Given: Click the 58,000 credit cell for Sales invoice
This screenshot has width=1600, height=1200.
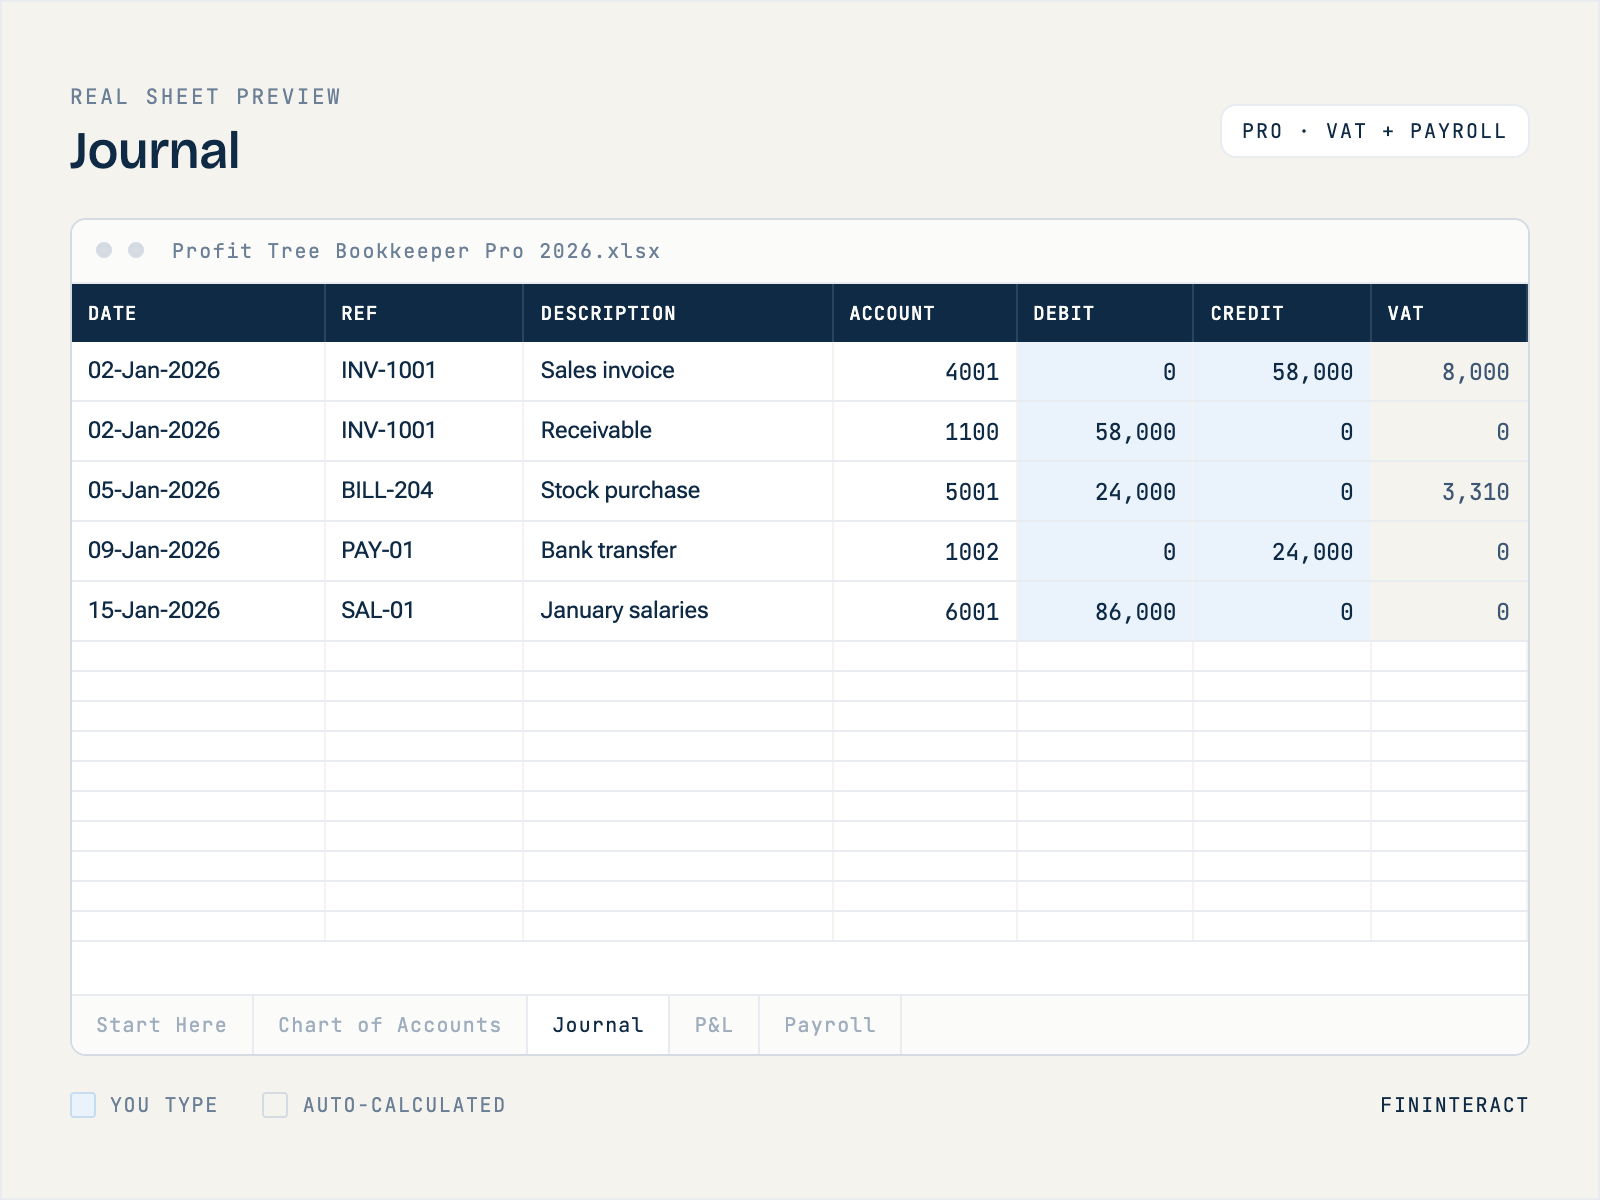Looking at the screenshot, I should (1282, 371).
